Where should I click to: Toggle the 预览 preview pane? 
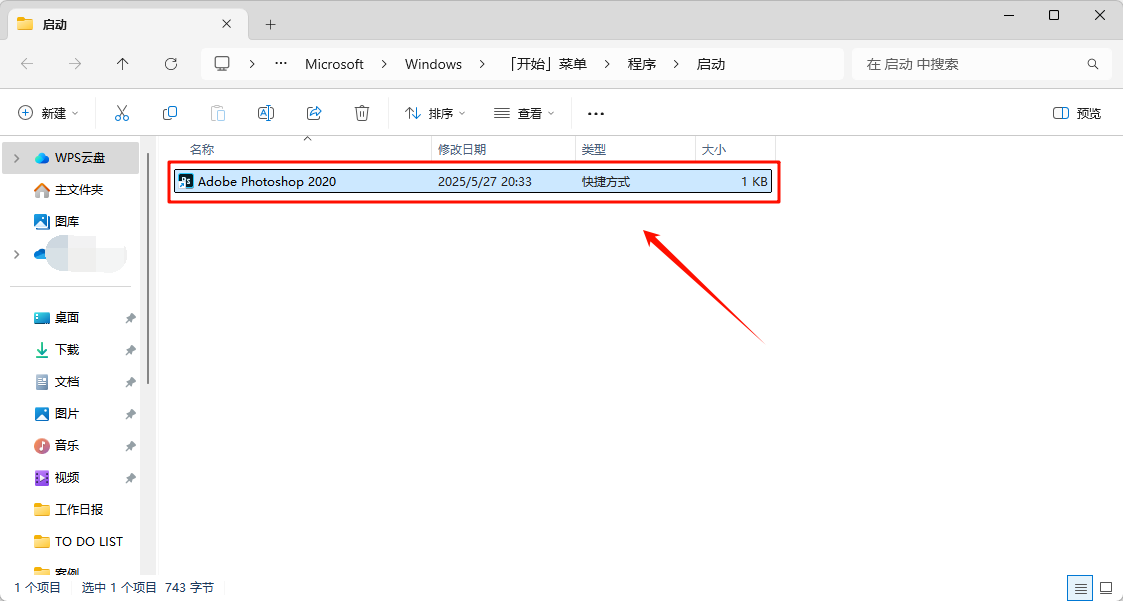(1077, 113)
